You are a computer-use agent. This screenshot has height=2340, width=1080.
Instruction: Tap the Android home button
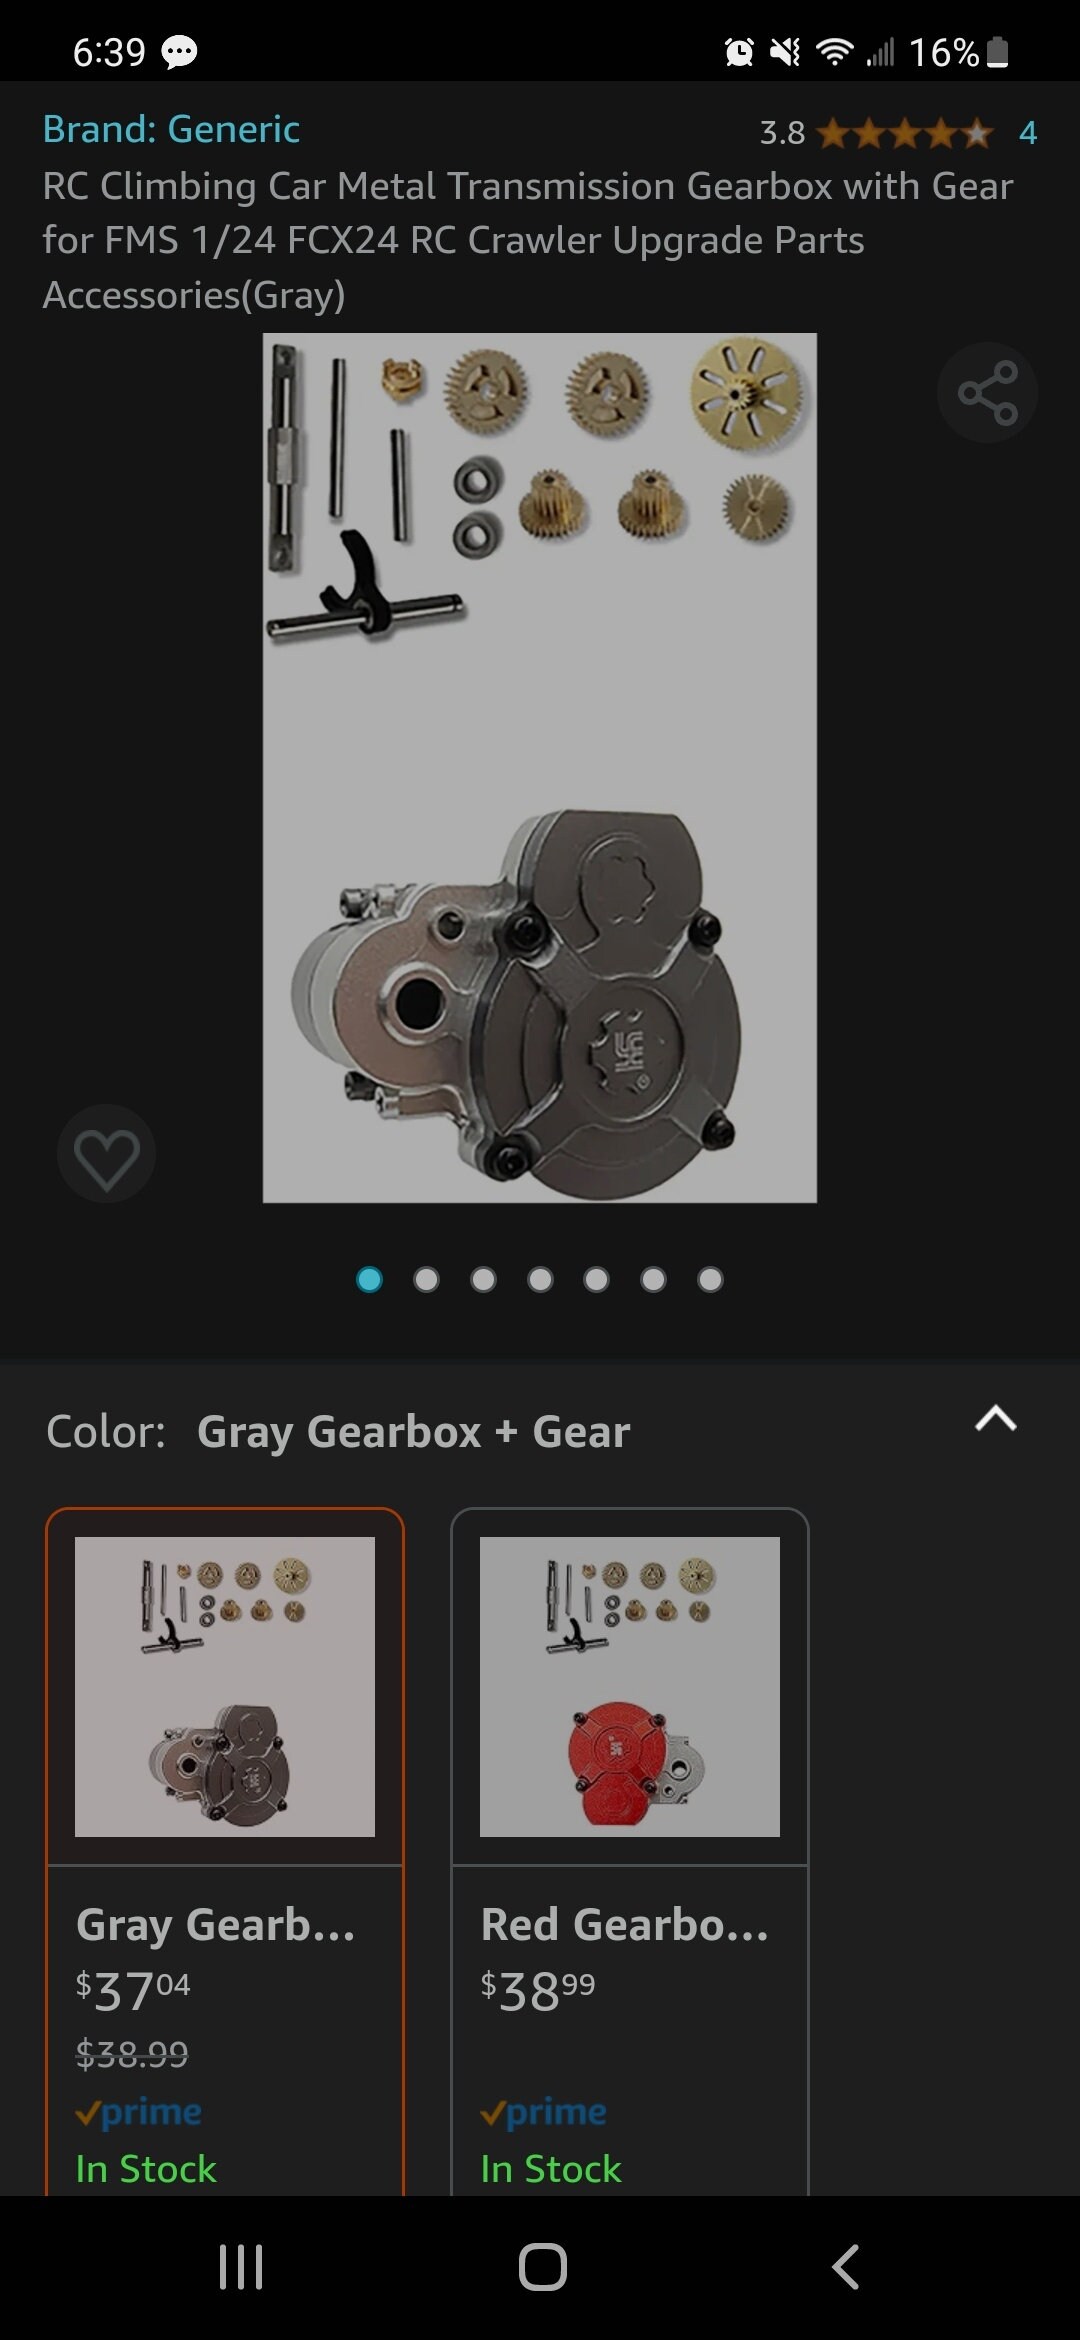click(x=543, y=2267)
